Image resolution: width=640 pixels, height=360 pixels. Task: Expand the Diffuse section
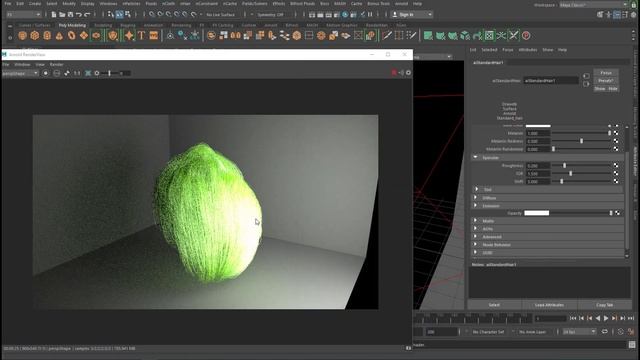(x=476, y=198)
